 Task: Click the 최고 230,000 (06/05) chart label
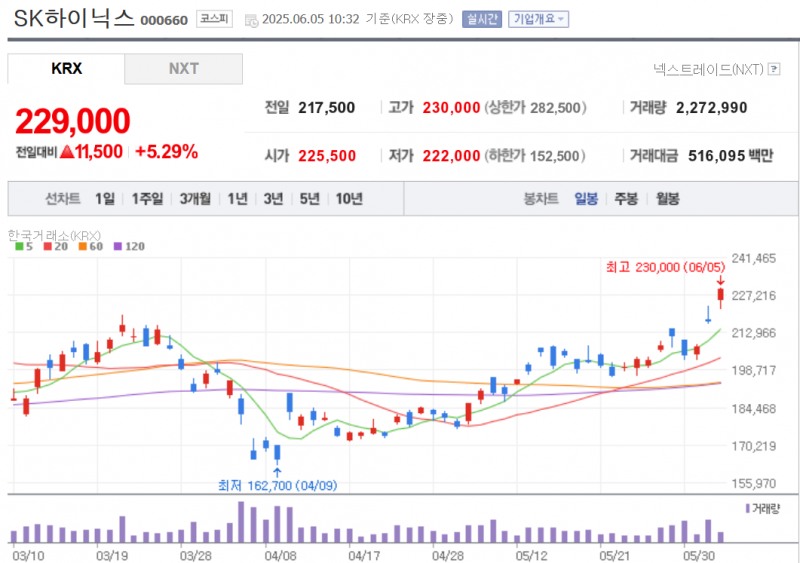pos(665,267)
